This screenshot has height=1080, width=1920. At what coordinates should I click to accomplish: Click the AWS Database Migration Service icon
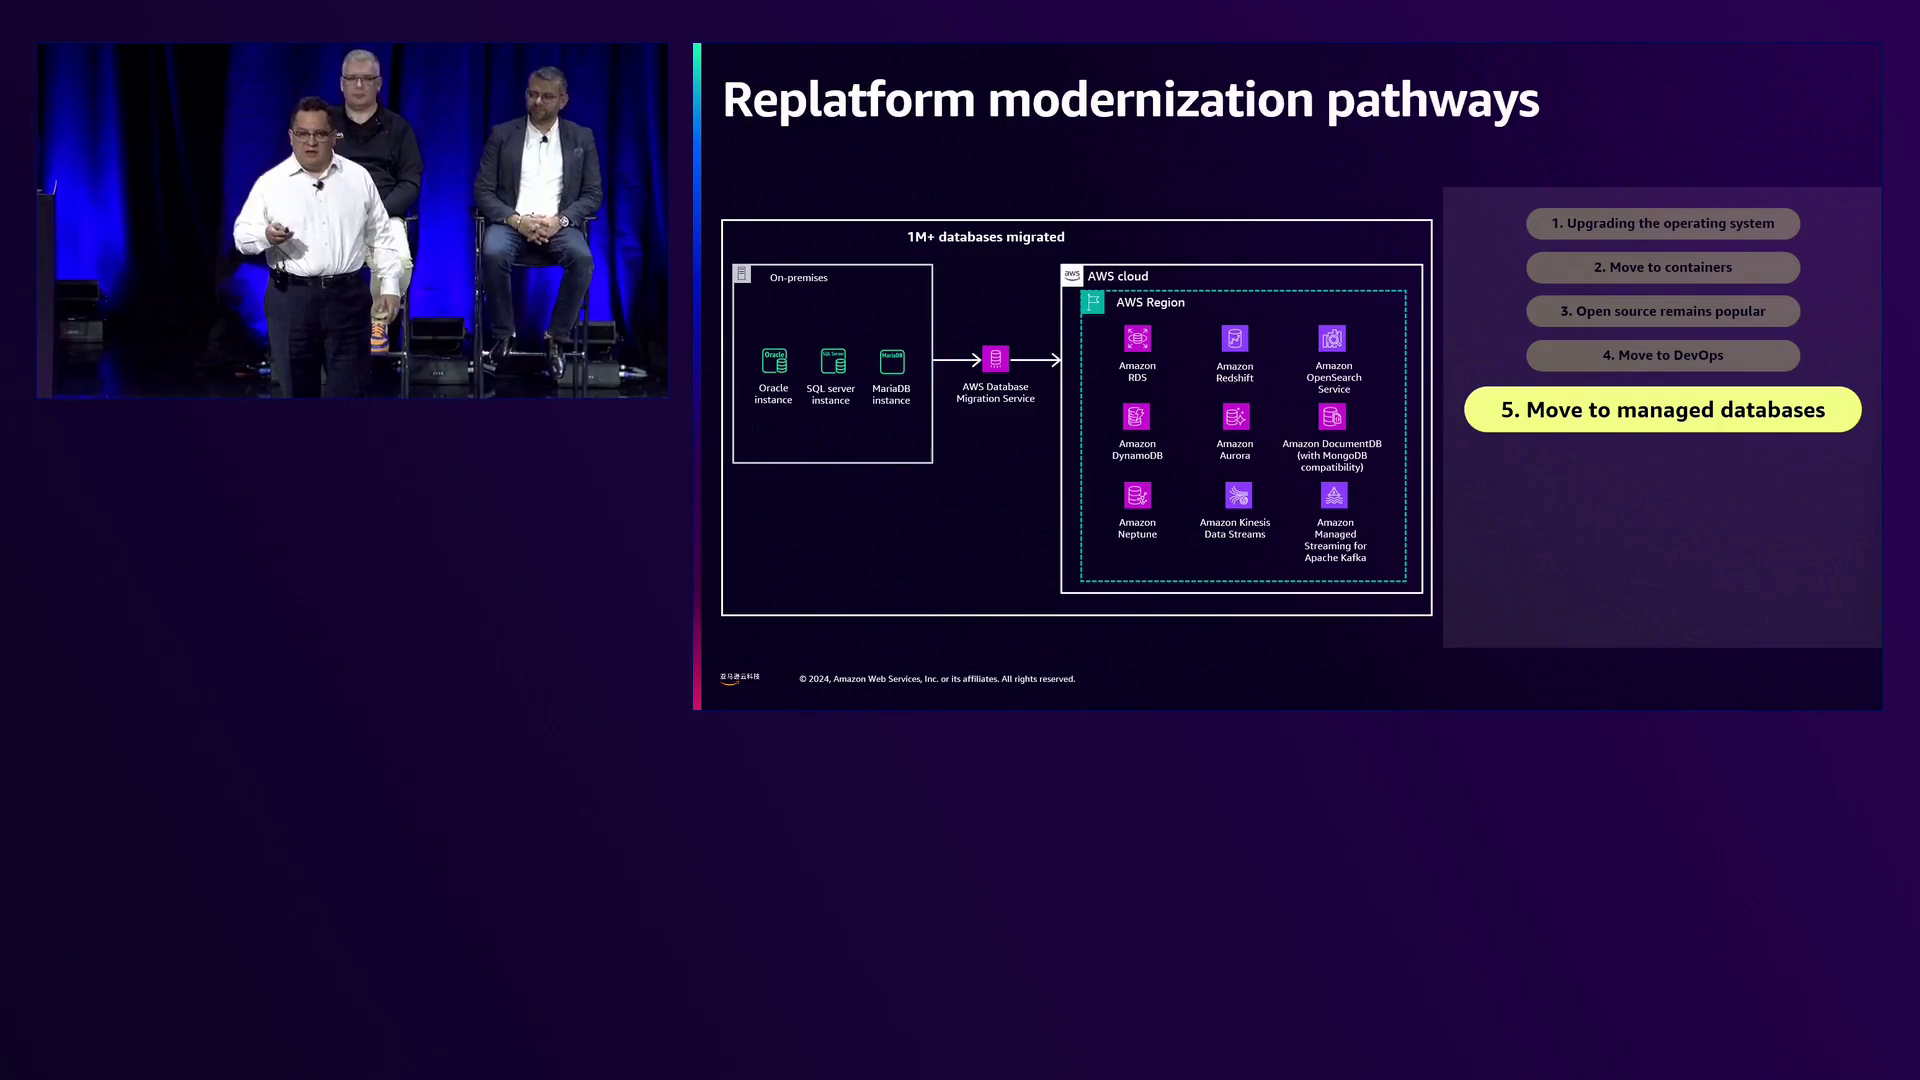coord(995,358)
